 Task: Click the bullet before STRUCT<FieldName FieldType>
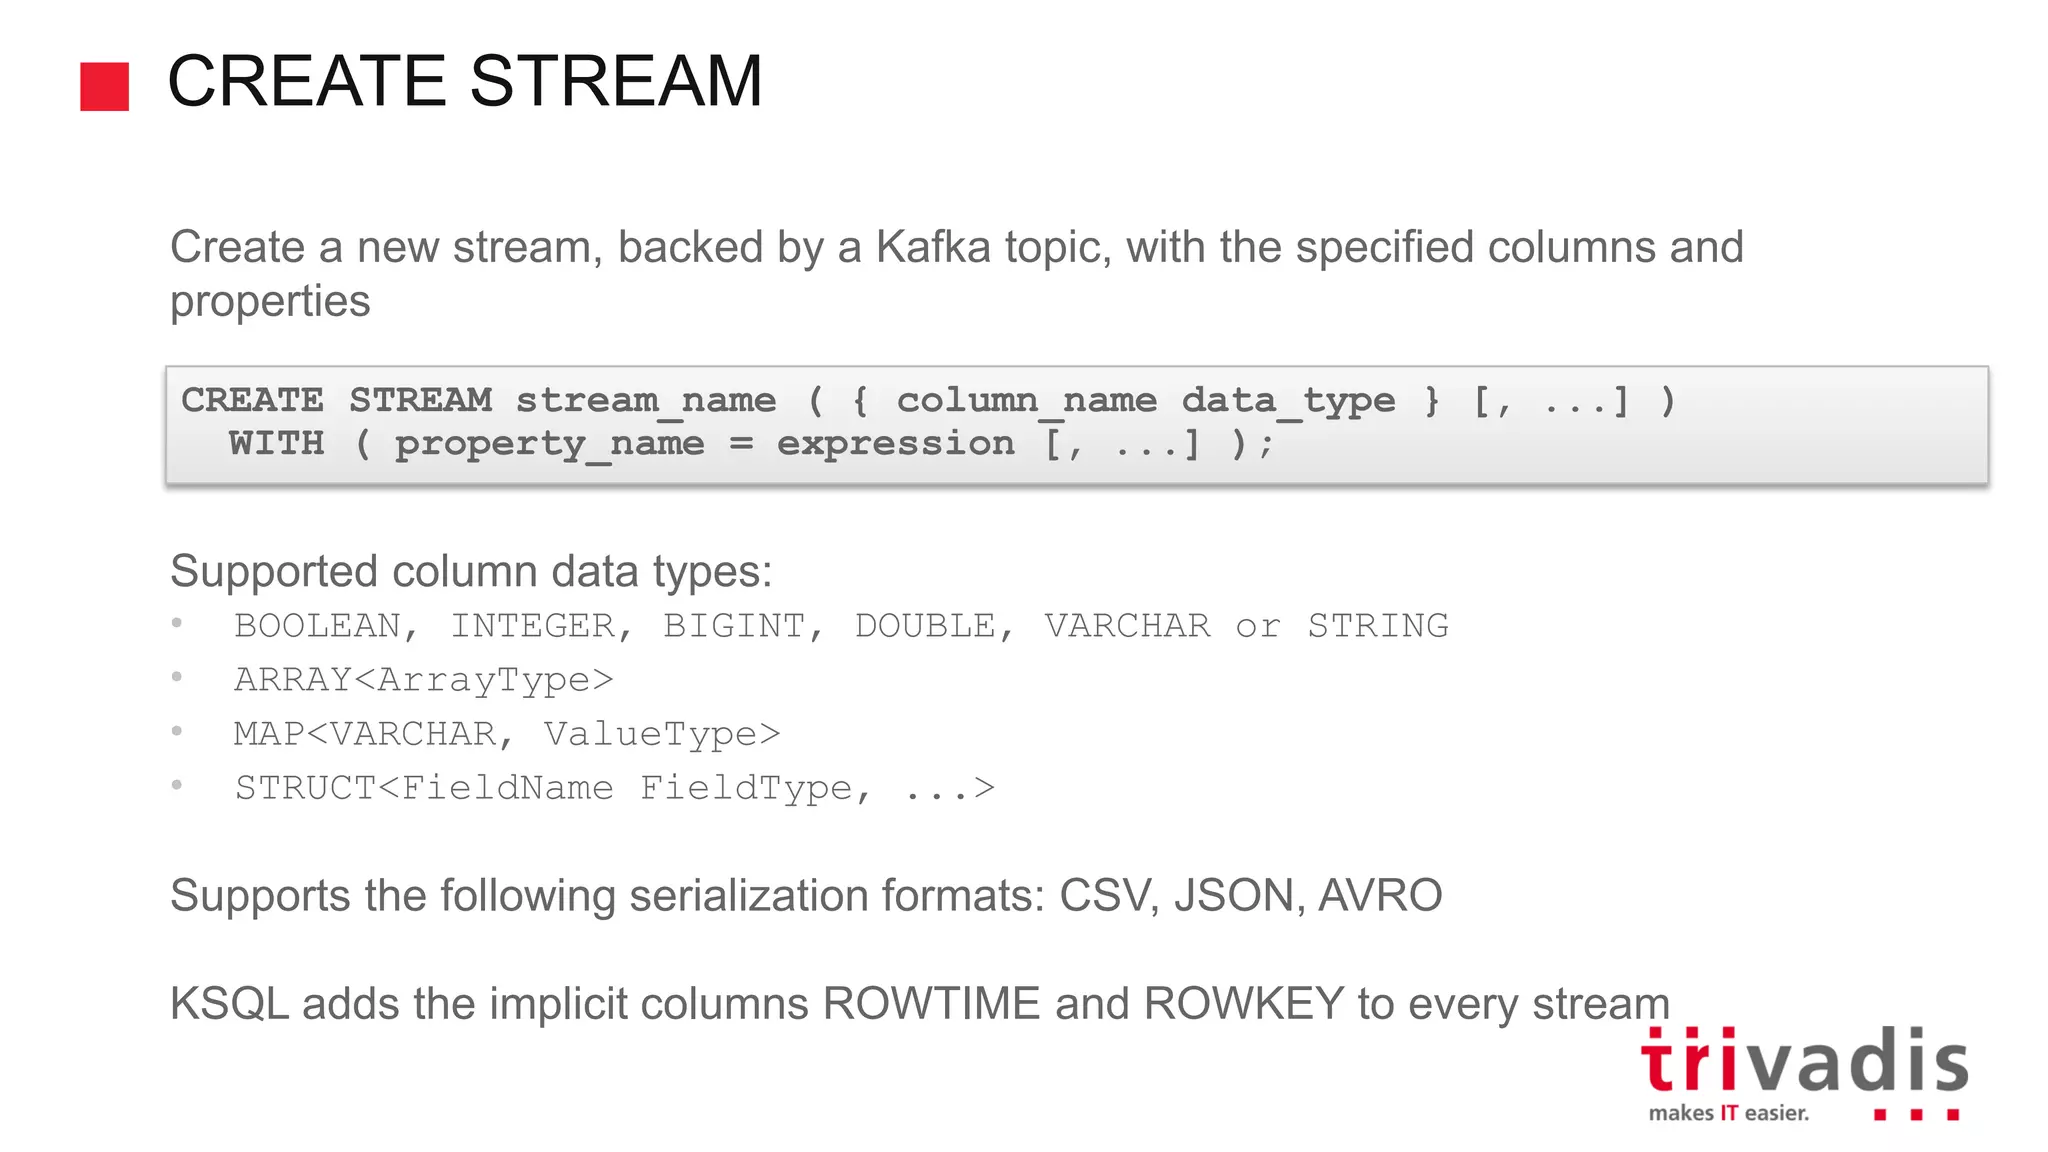click(177, 786)
